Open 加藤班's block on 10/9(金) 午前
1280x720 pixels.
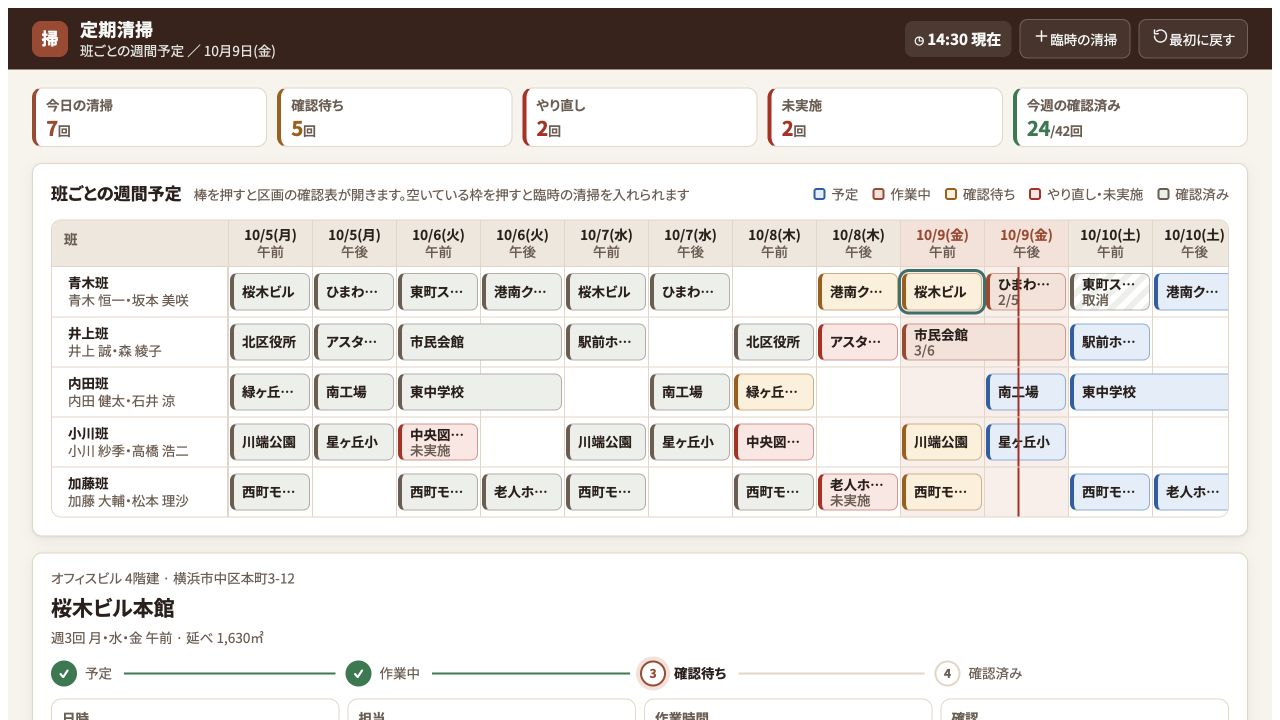pos(942,492)
